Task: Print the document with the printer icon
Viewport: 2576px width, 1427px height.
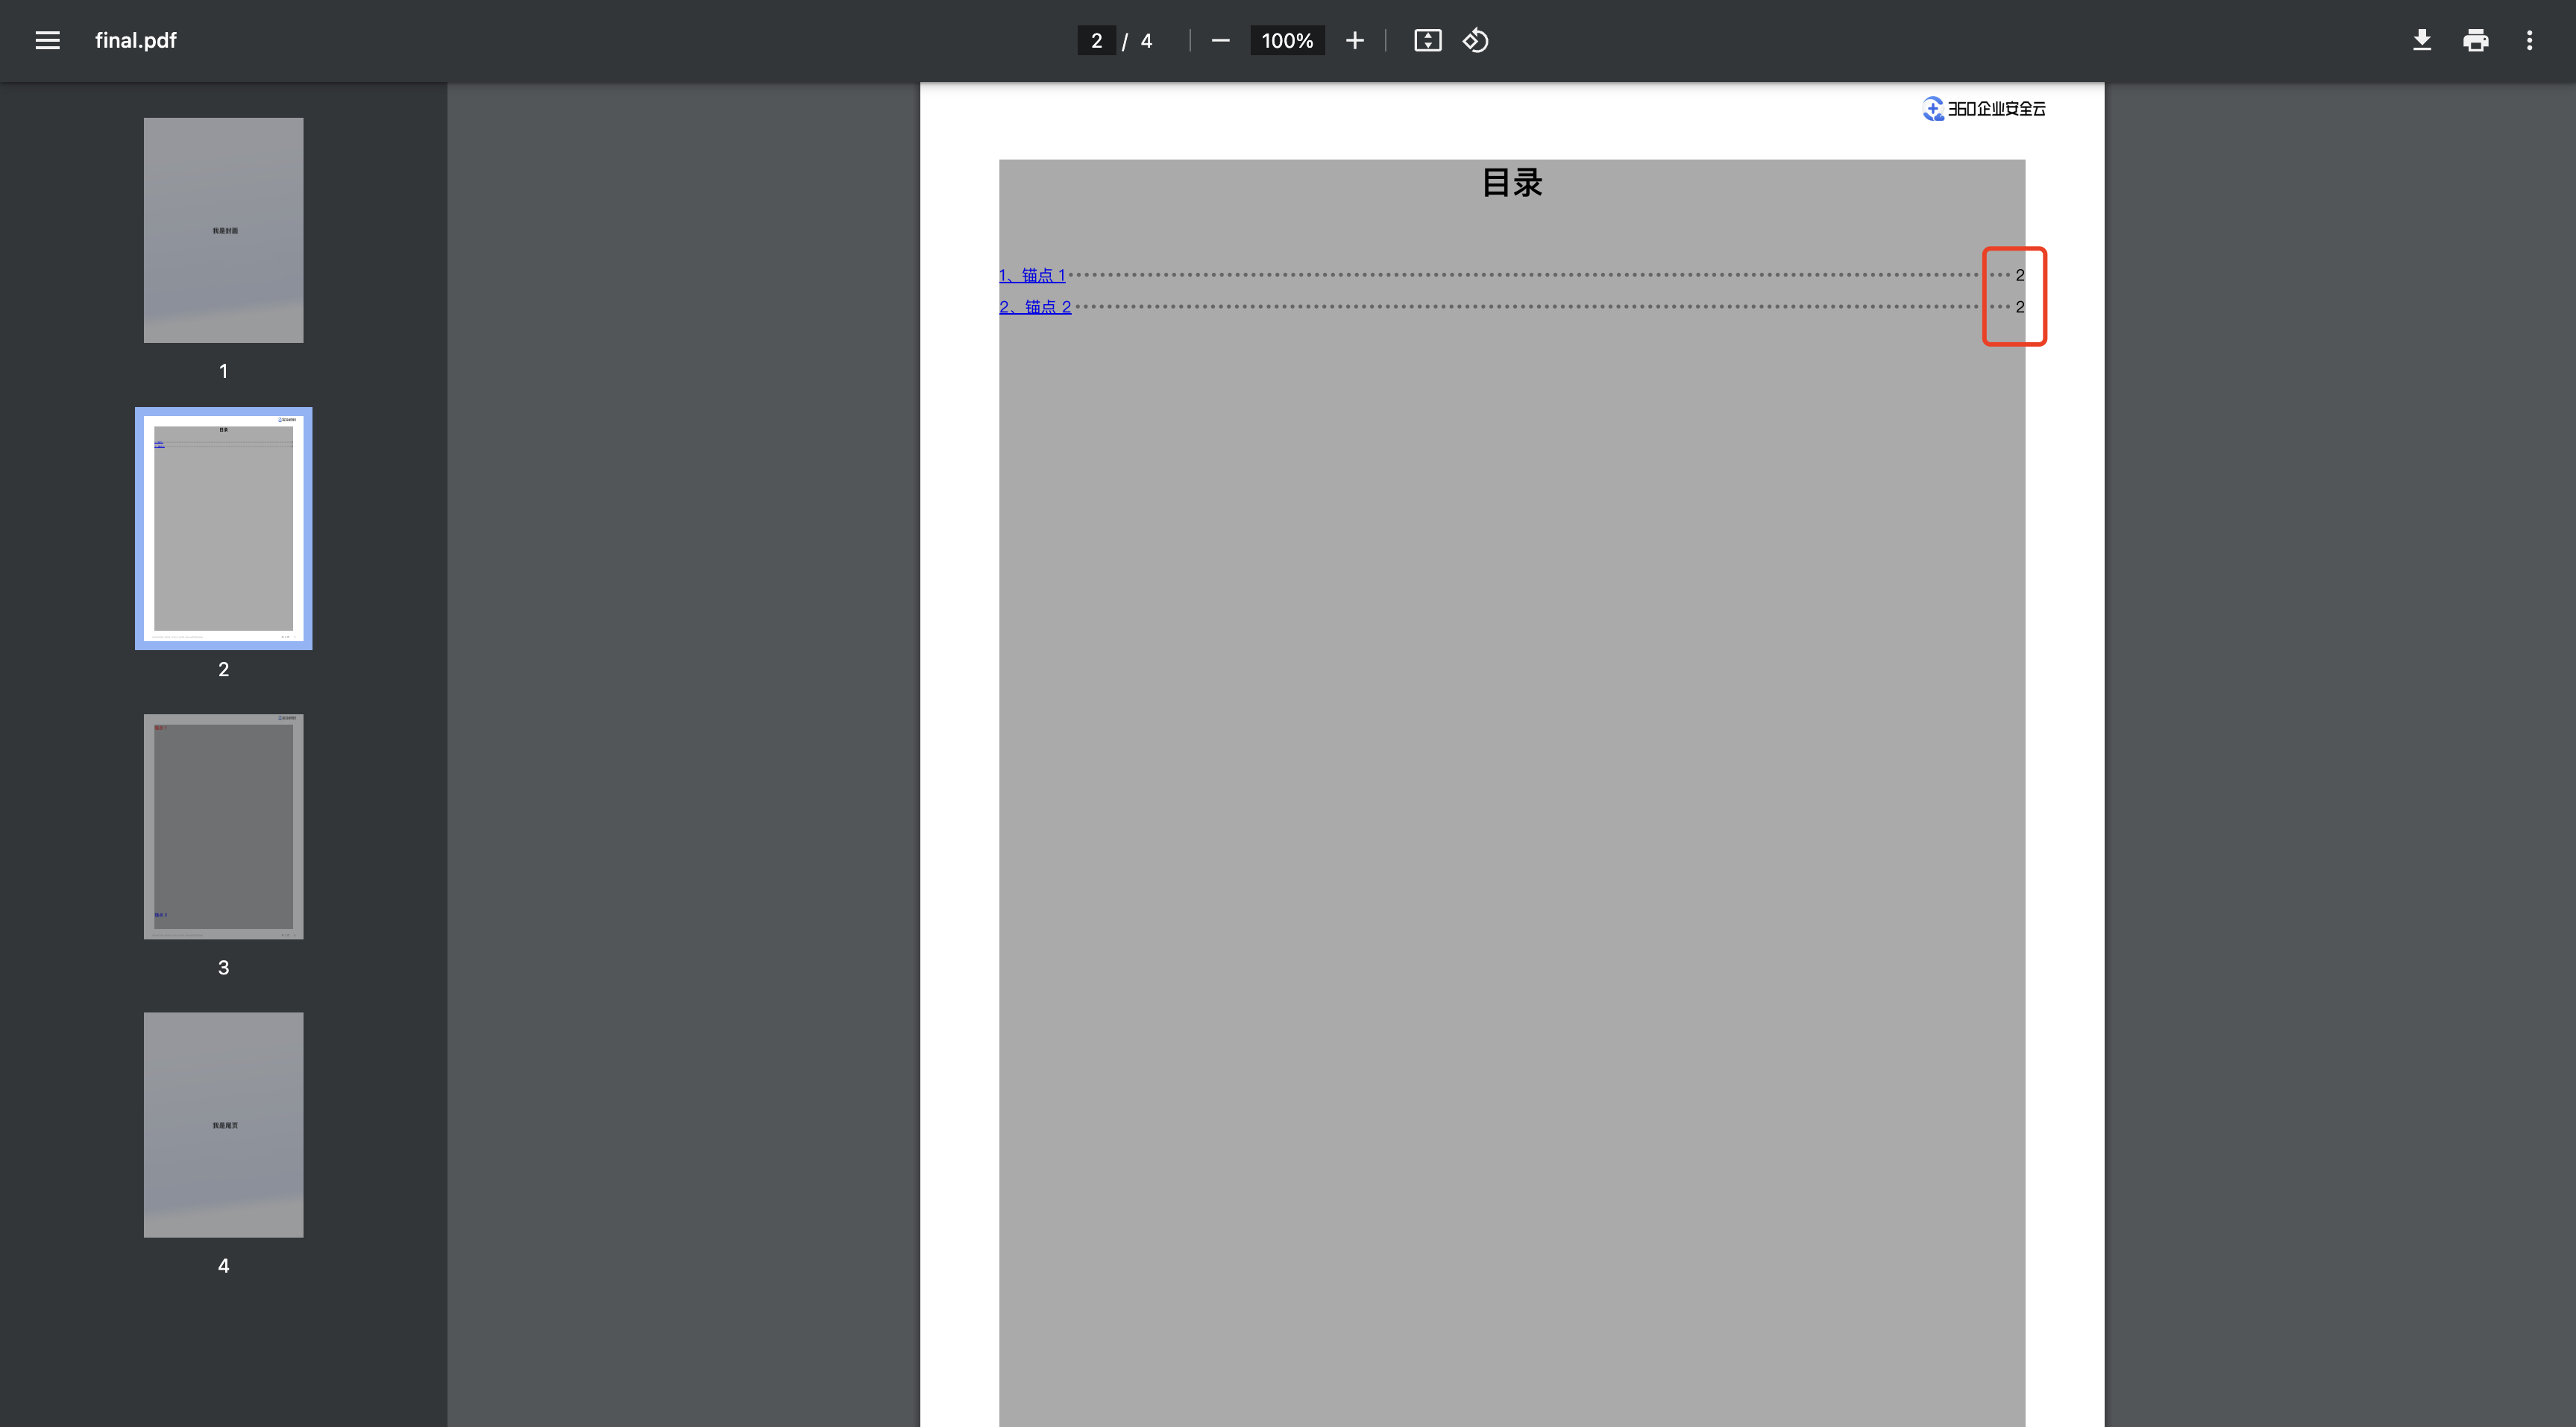Action: 2475,40
